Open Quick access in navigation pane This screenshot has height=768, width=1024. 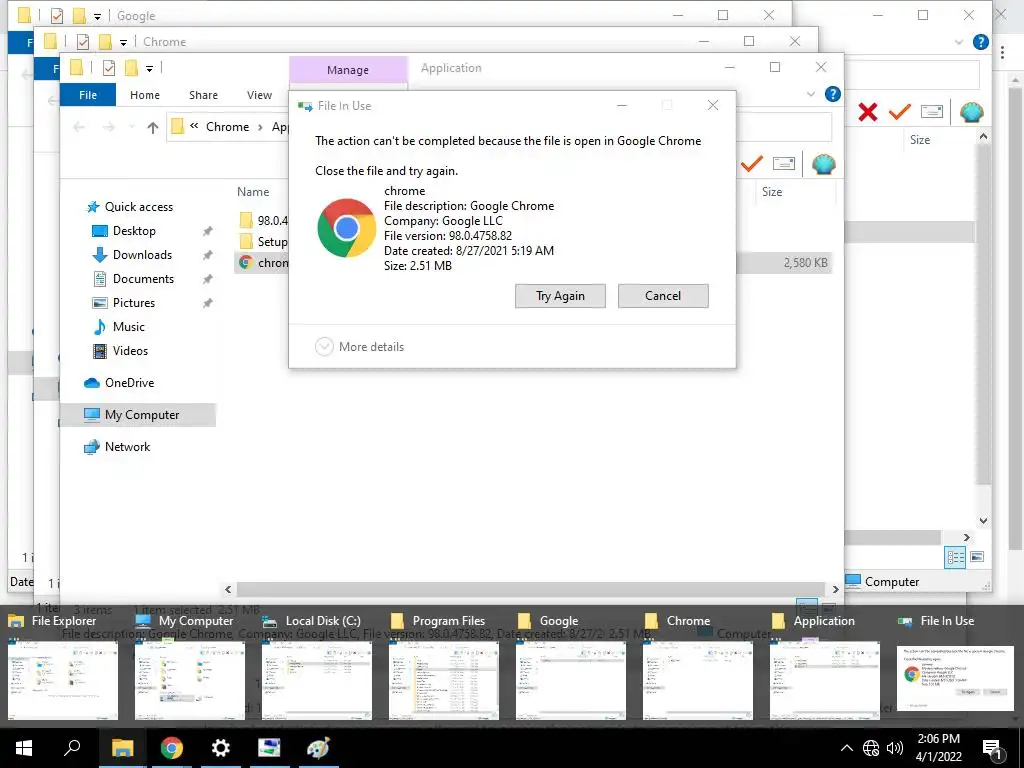pos(138,207)
